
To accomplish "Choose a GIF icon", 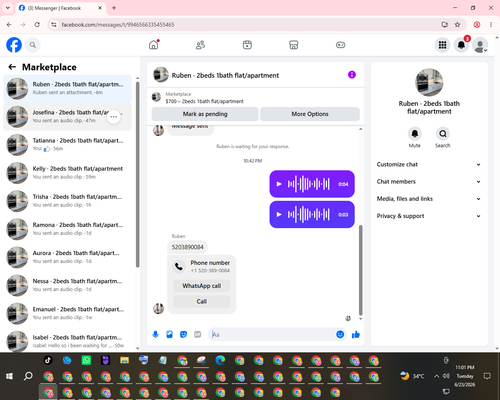I will pos(198,334).
